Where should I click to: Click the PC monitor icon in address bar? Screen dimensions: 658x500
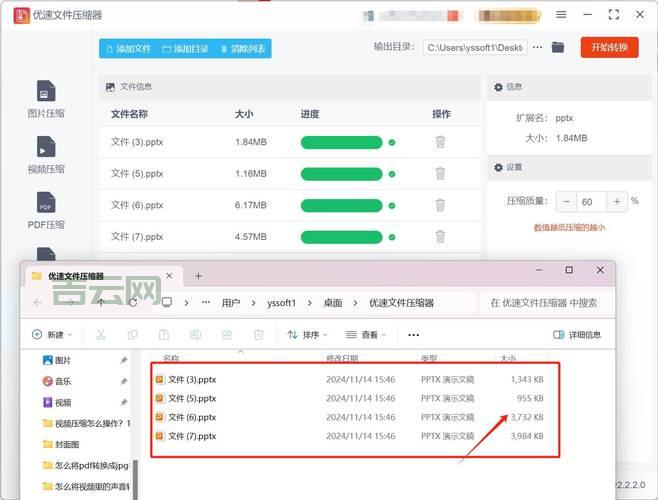pos(167,302)
